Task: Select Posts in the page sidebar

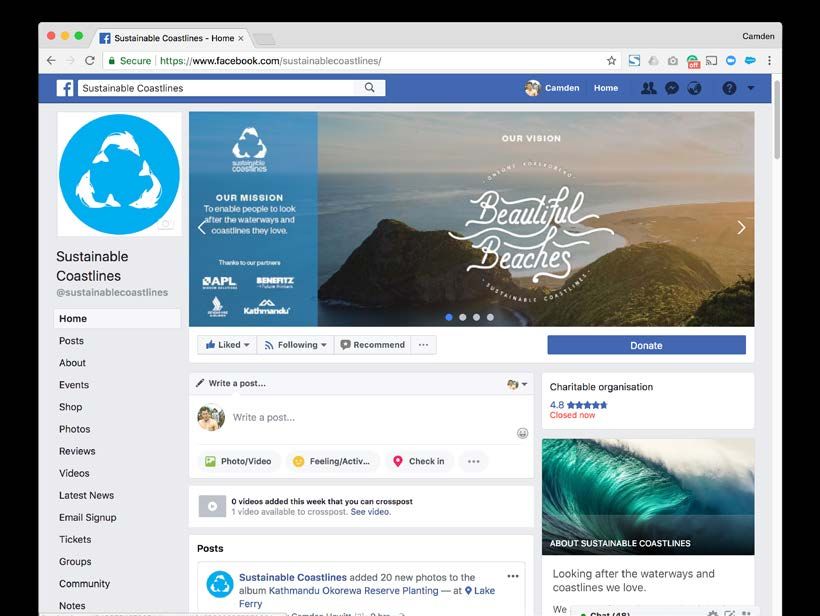Action: (x=71, y=340)
